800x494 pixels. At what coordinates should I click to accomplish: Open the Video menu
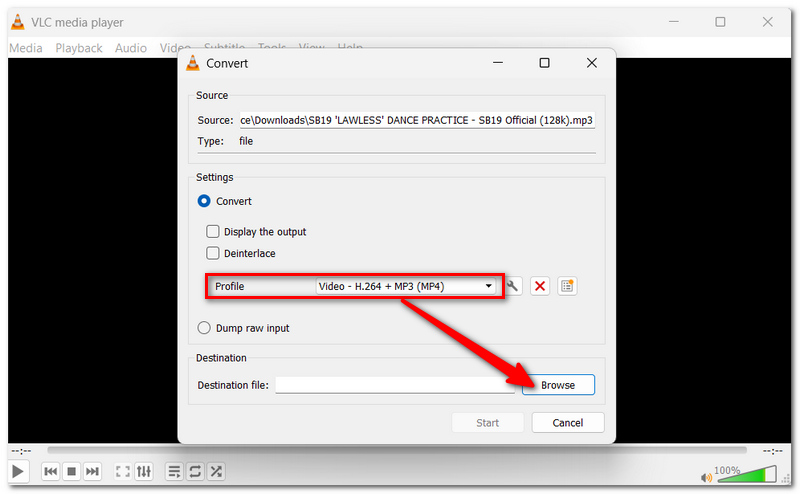point(175,48)
